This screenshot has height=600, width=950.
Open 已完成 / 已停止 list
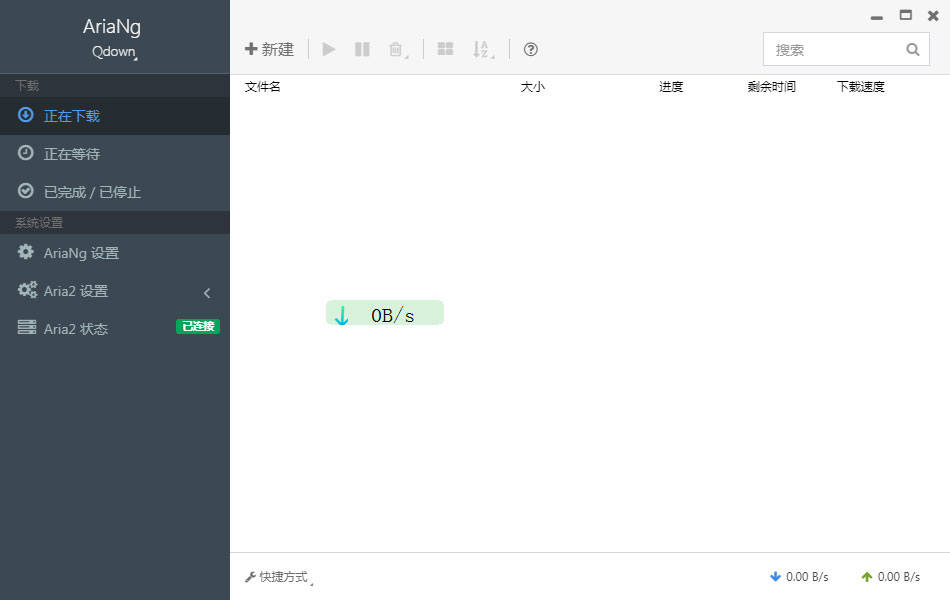pos(92,191)
